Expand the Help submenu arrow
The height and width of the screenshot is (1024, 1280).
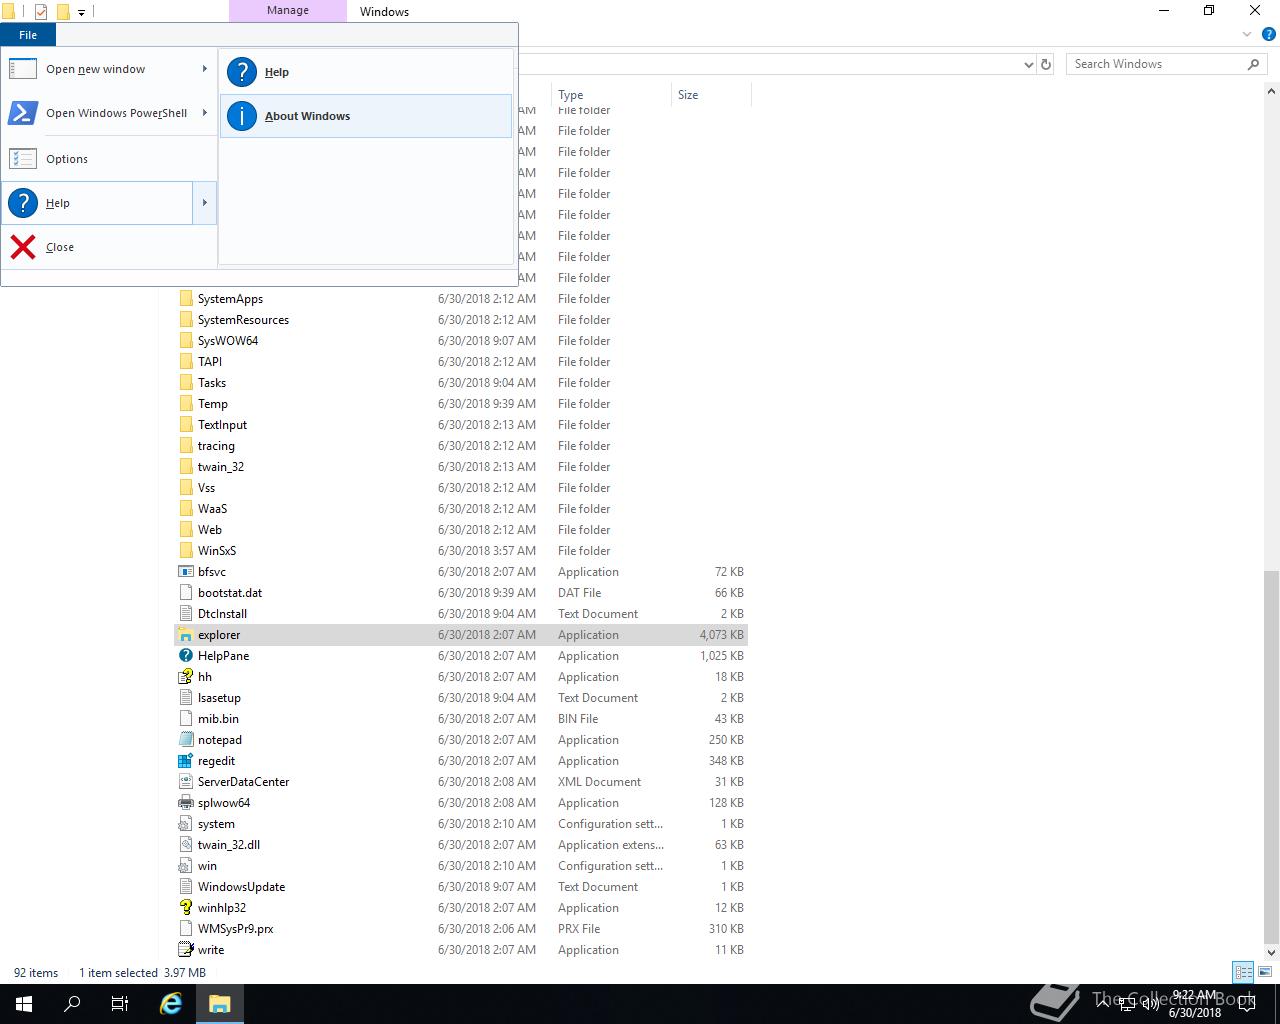(x=204, y=203)
